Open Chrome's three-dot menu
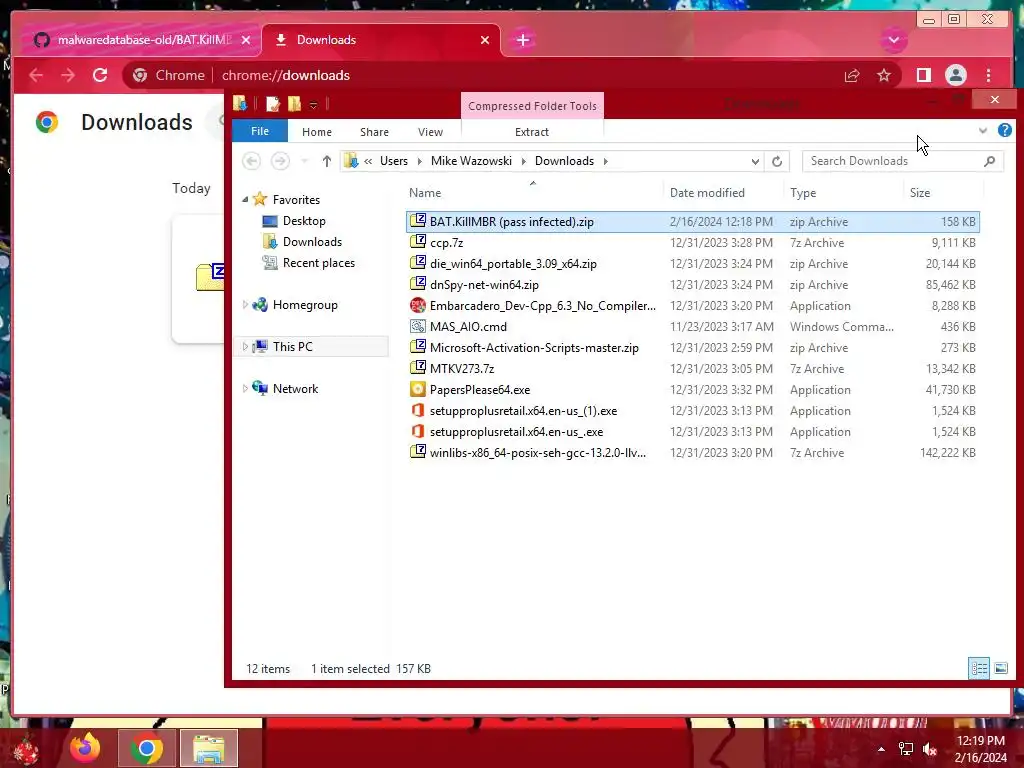 (x=989, y=75)
